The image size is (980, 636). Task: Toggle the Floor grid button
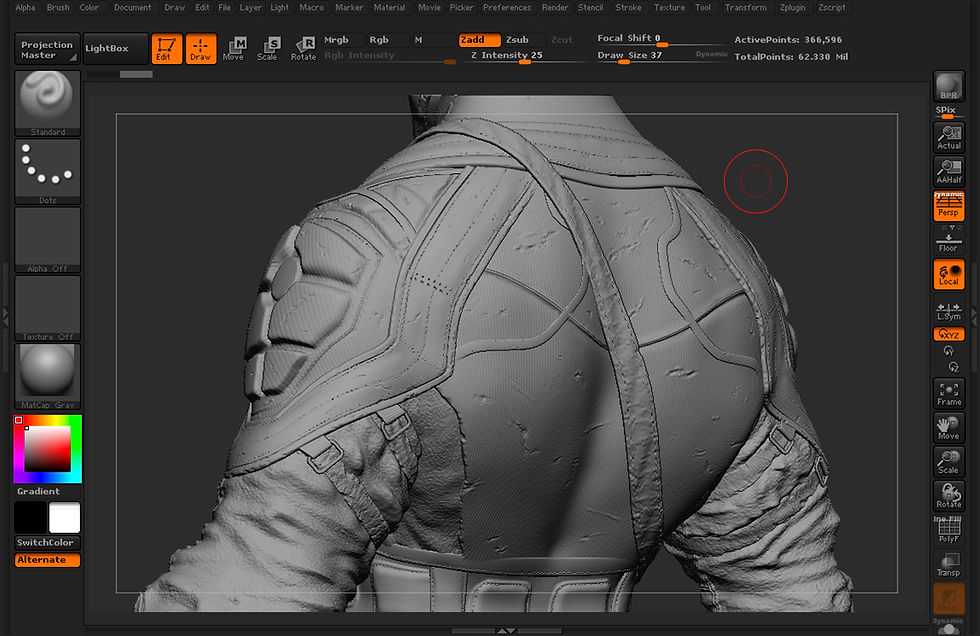pos(948,240)
